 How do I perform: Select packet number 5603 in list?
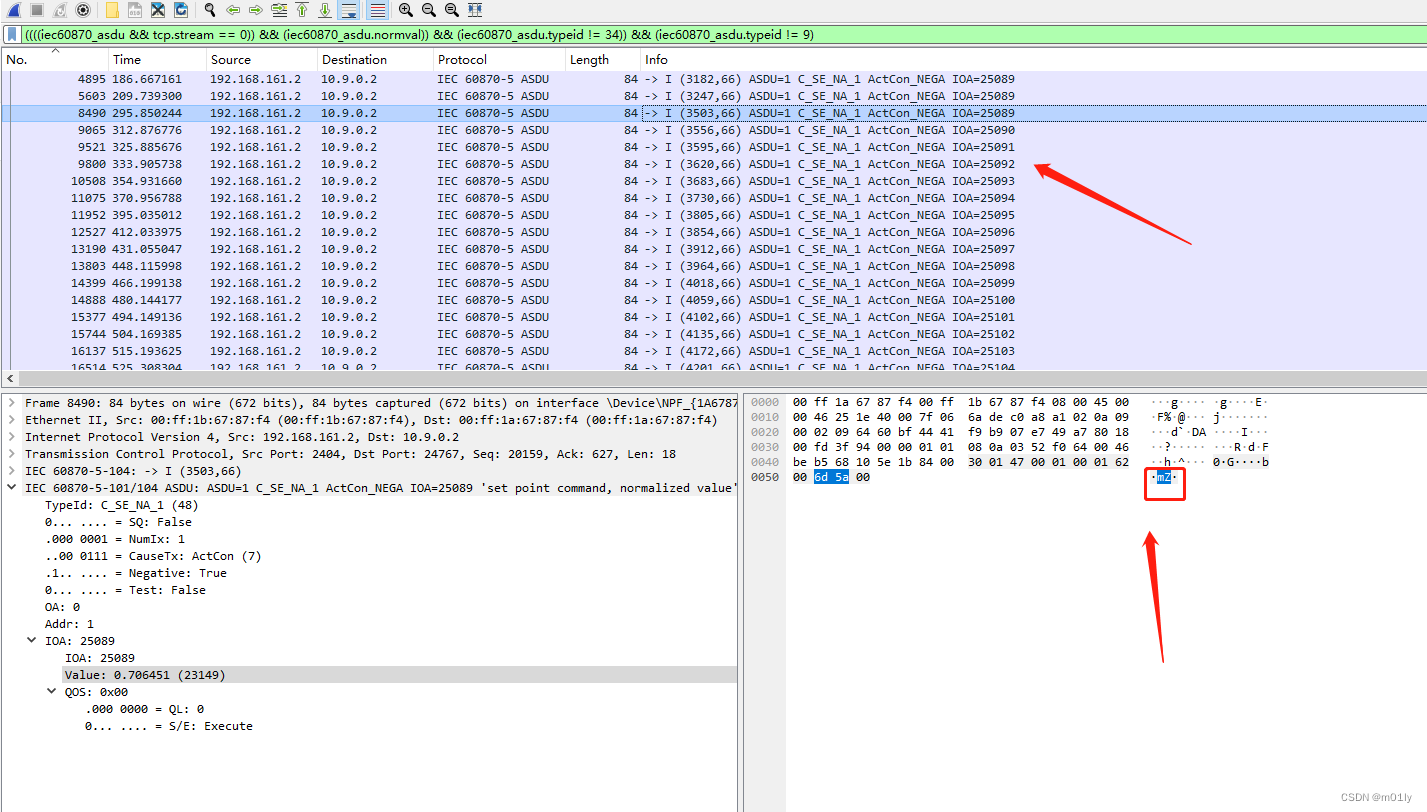point(714,96)
